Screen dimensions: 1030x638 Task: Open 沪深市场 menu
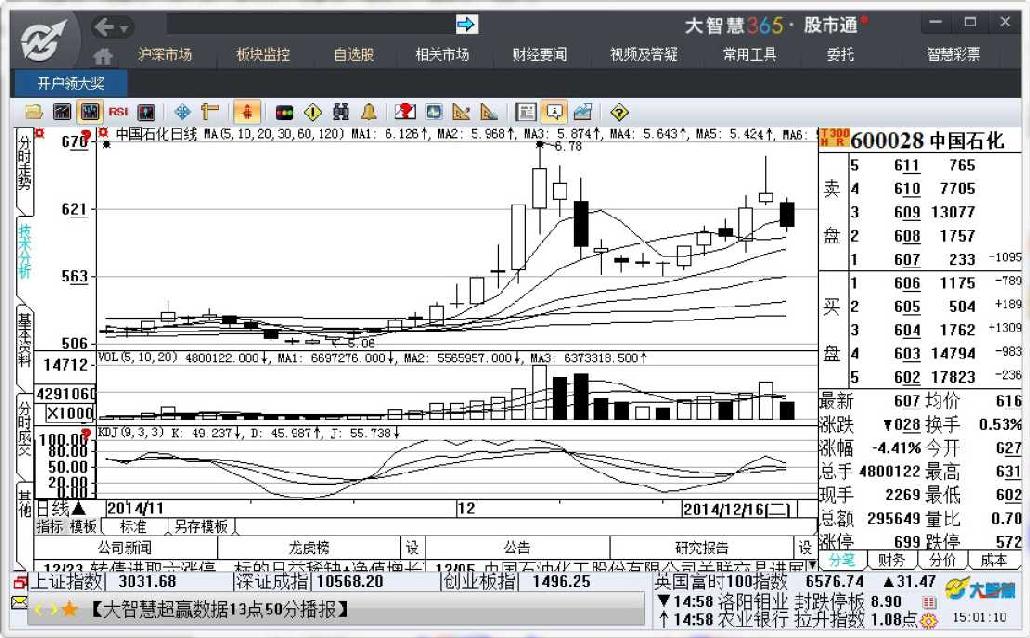[x=165, y=55]
